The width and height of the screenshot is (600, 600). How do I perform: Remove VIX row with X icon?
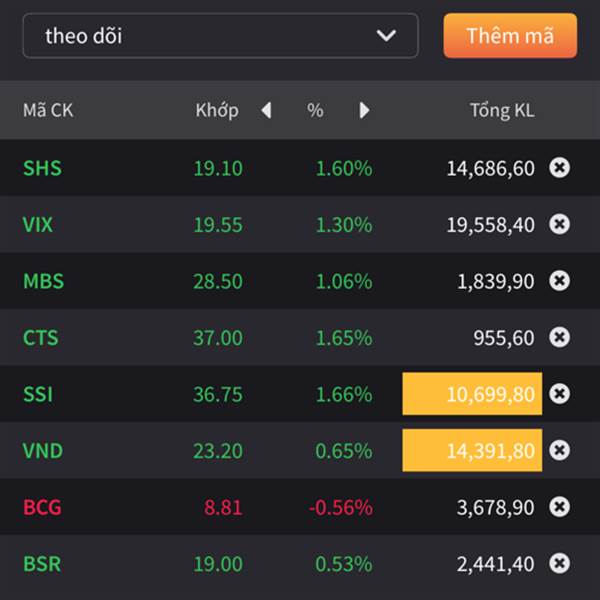pyautogui.click(x=559, y=224)
